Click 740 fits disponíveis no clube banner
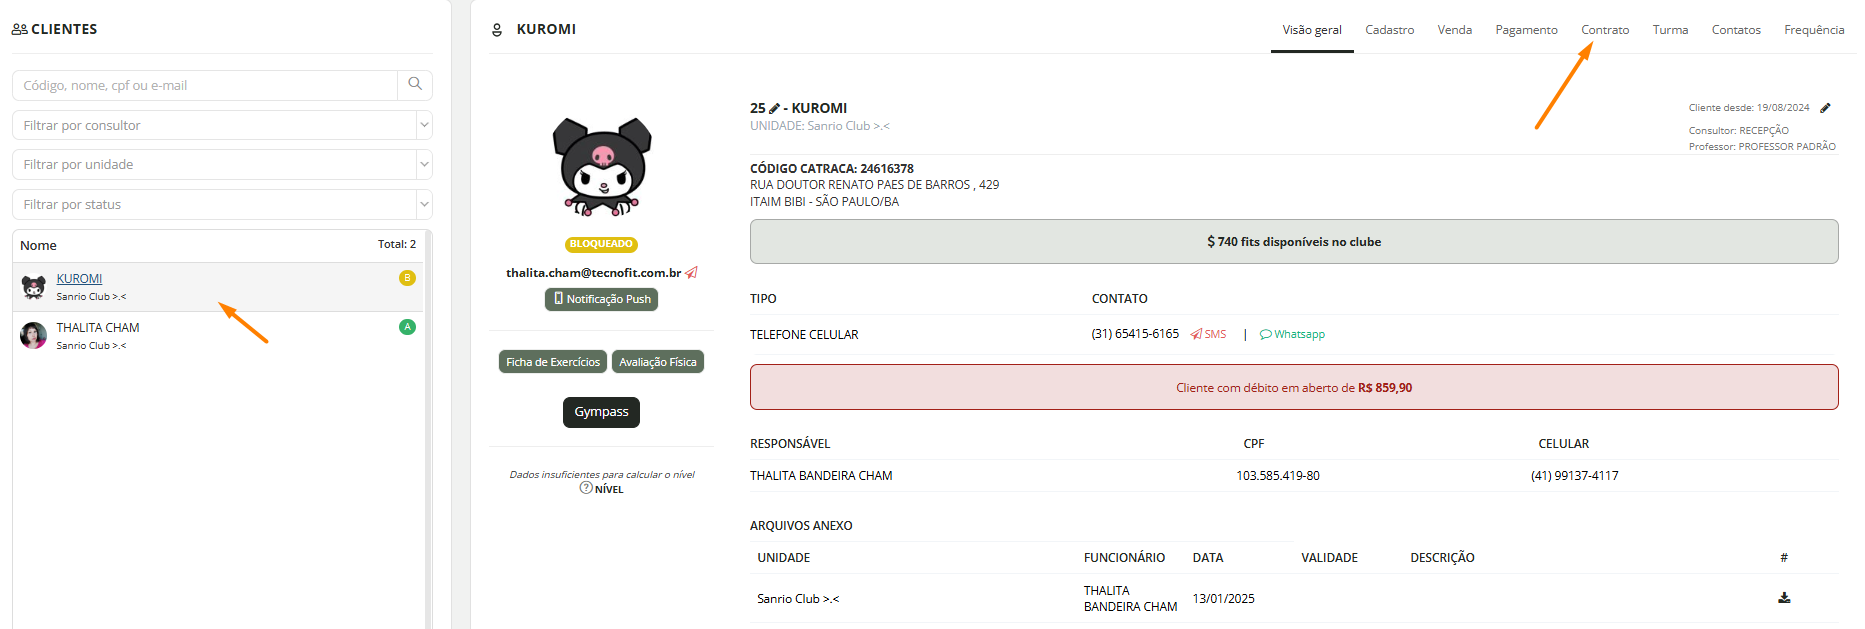1865x629 pixels. (x=1294, y=242)
